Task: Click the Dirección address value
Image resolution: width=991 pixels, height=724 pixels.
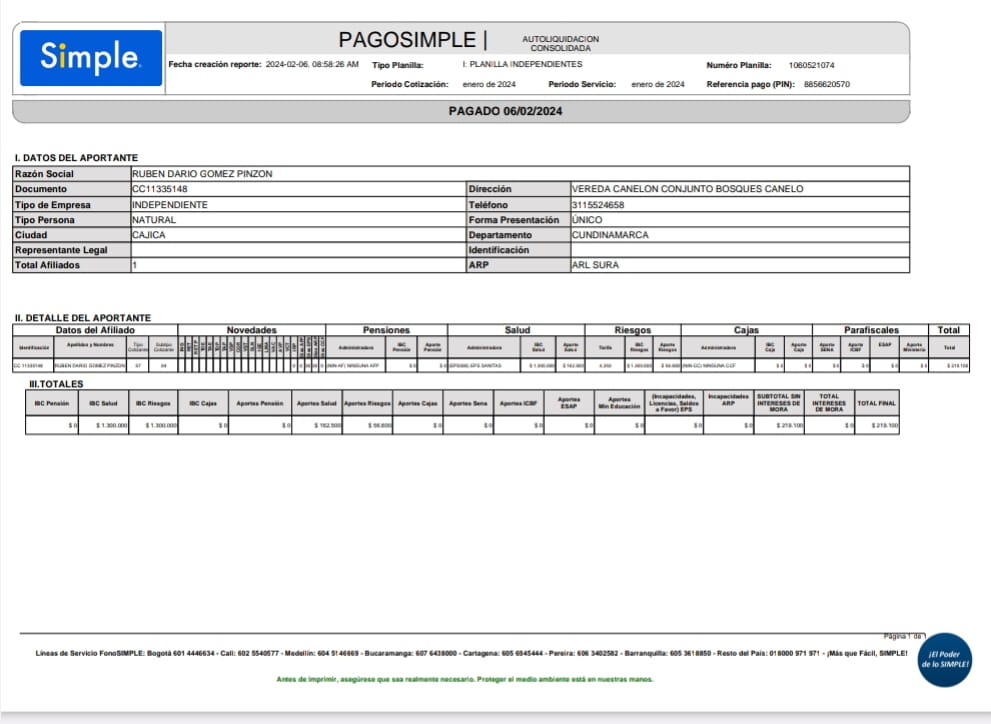Action: coord(687,189)
